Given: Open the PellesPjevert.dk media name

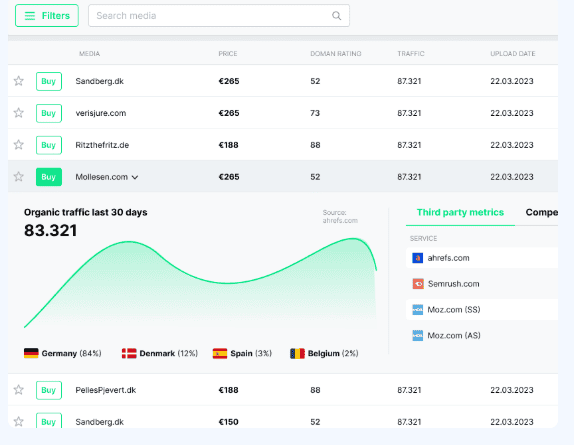Looking at the screenshot, I should point(105,390).
